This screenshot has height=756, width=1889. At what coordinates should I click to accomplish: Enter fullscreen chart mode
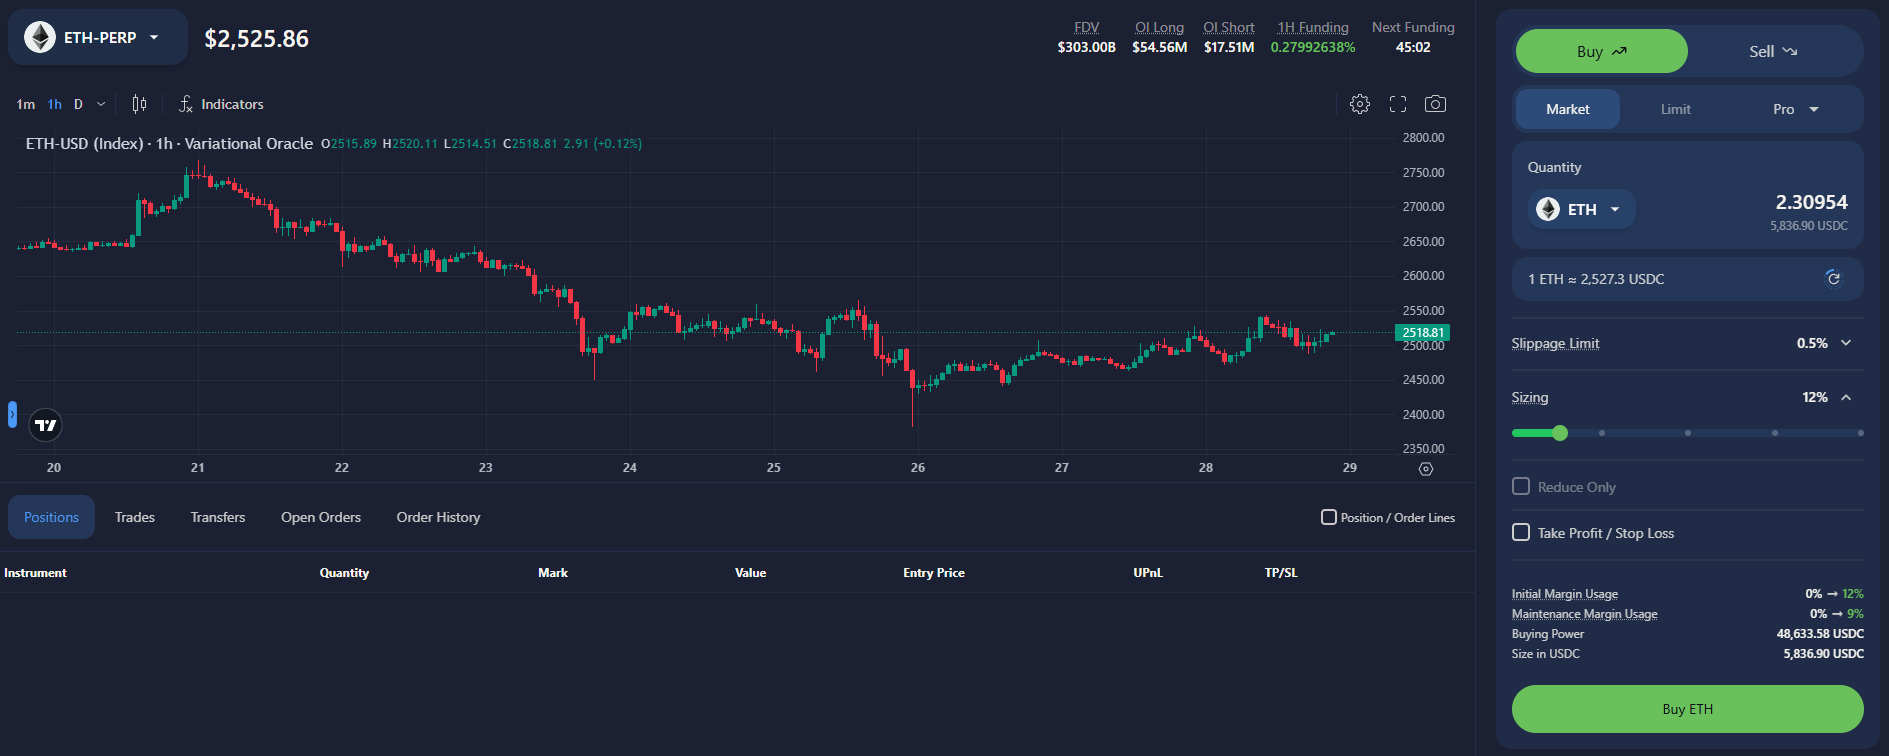pos(1398,104)
